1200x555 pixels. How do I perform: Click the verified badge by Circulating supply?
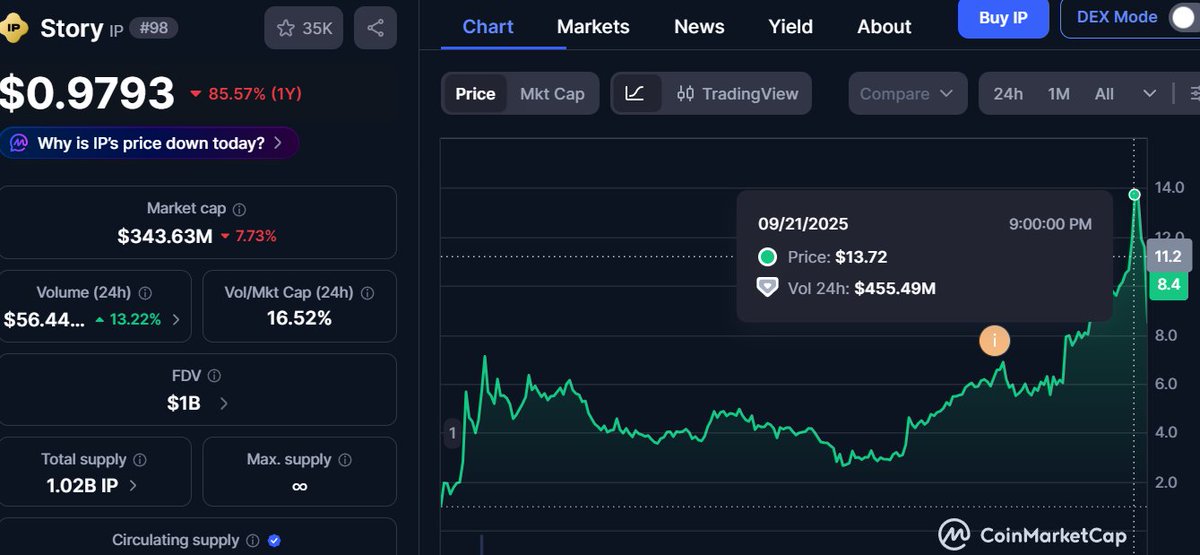274,541
